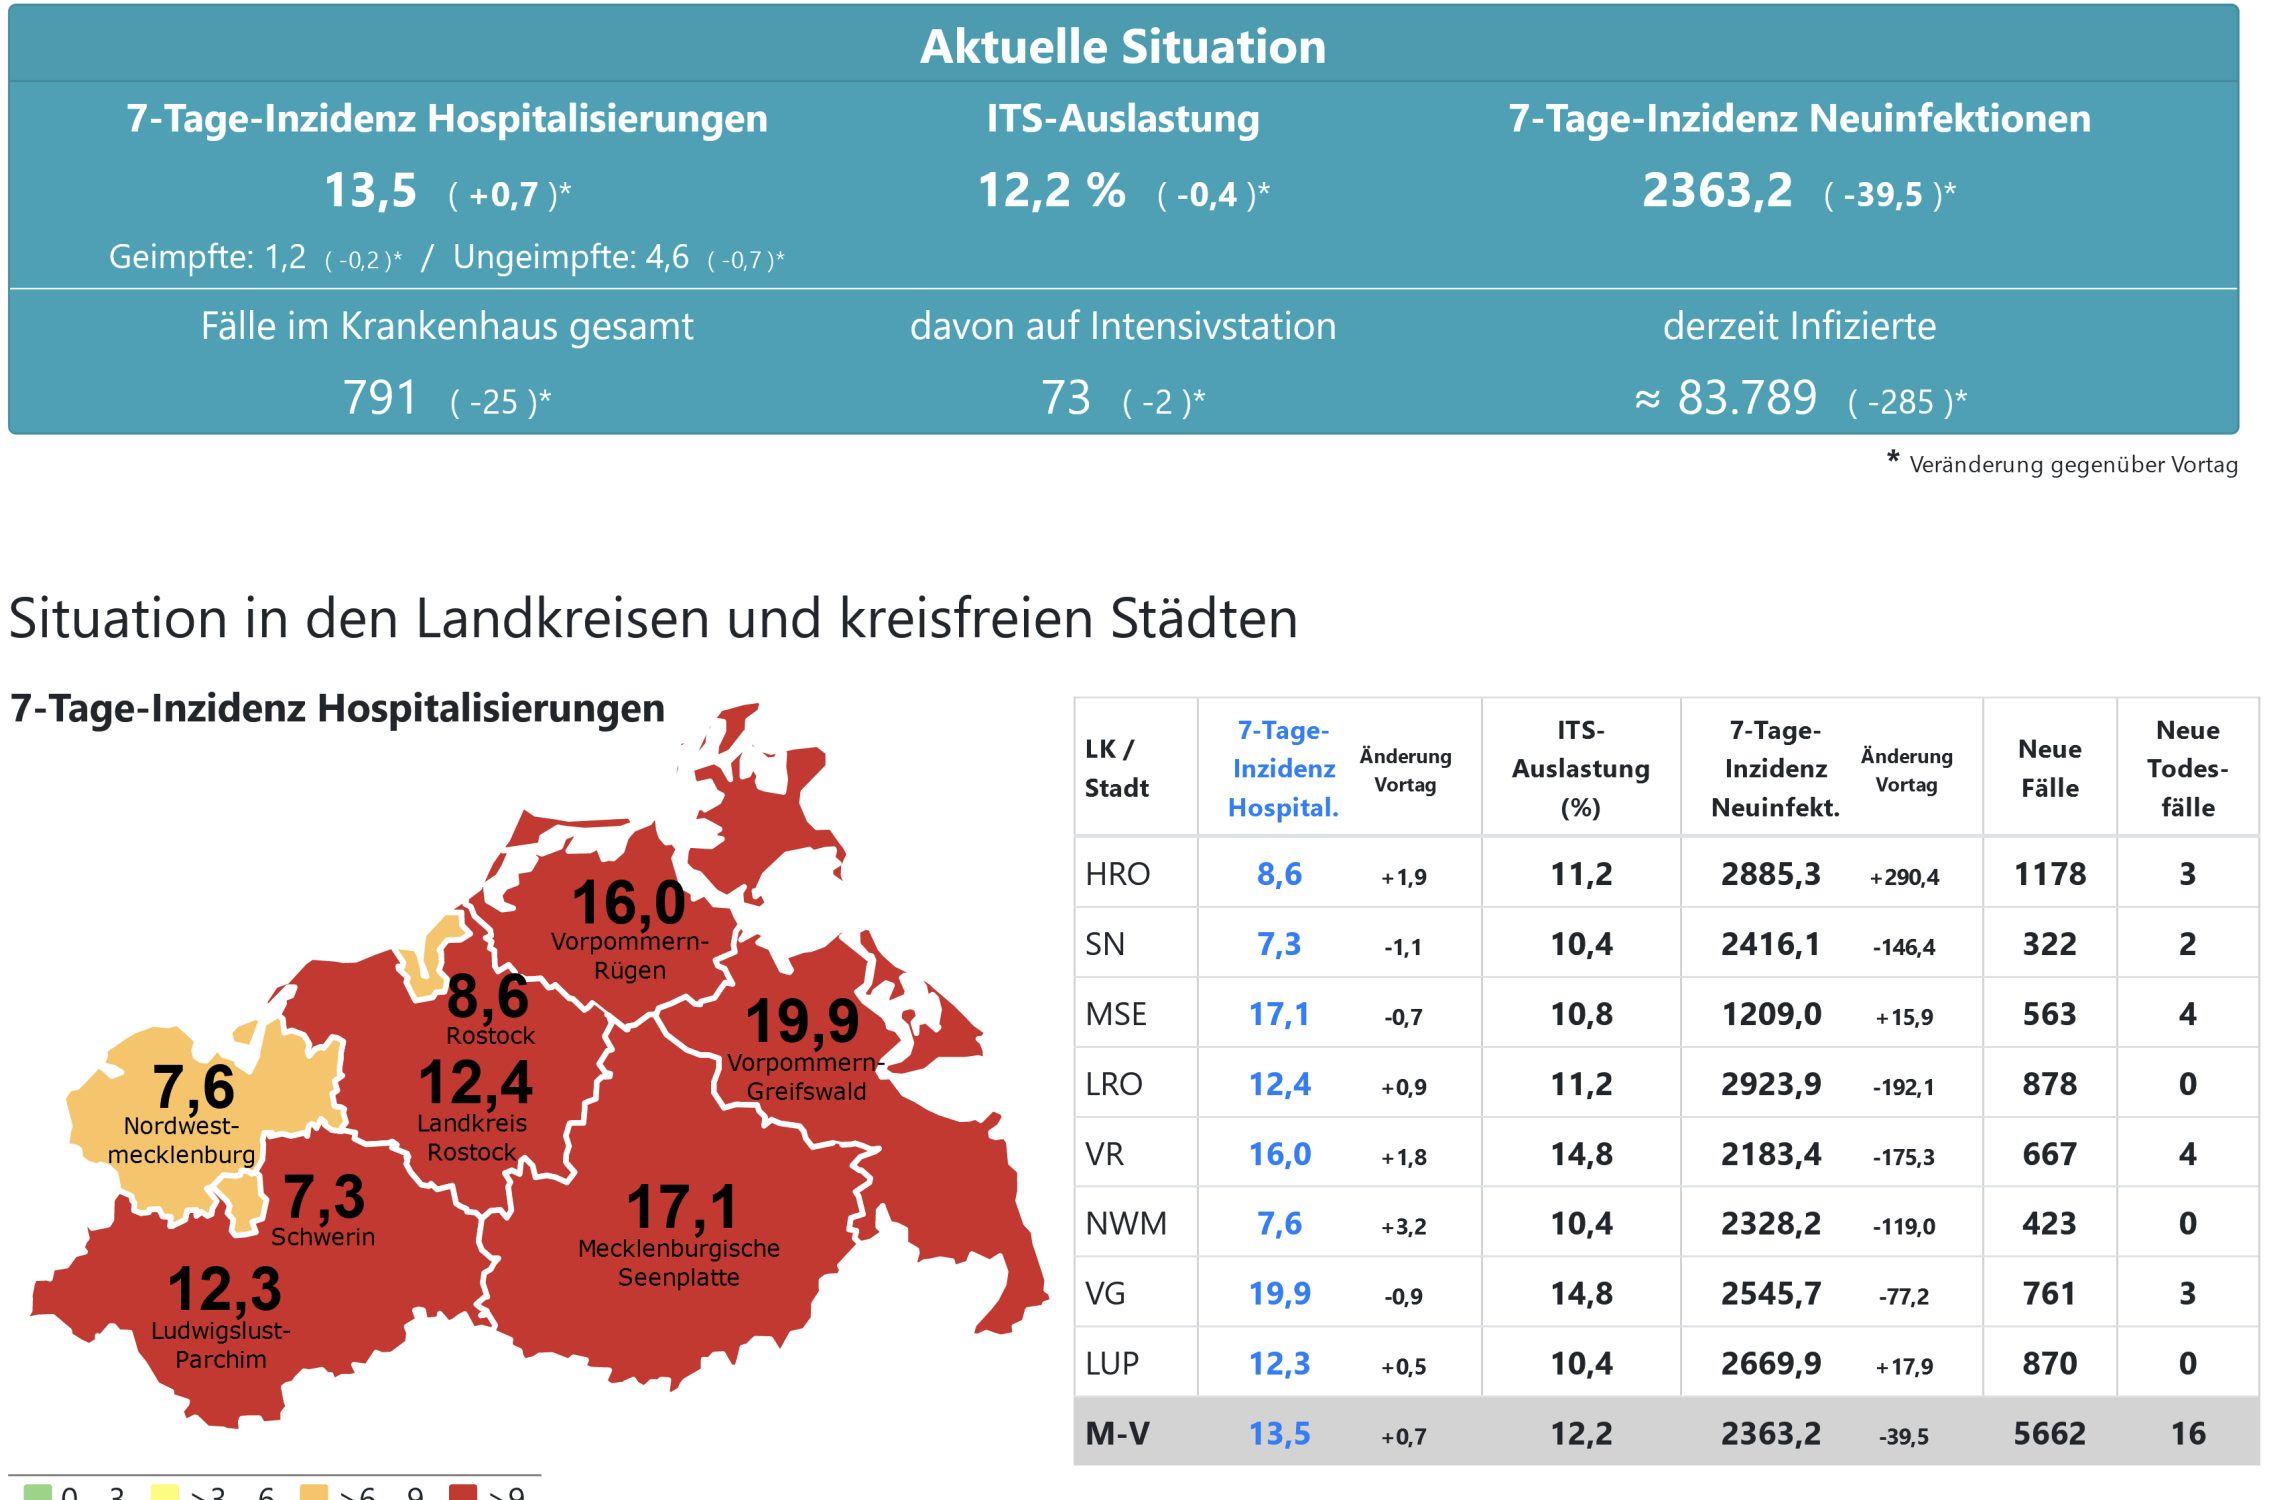Click the green legend color swatch

click(37, 1492)
